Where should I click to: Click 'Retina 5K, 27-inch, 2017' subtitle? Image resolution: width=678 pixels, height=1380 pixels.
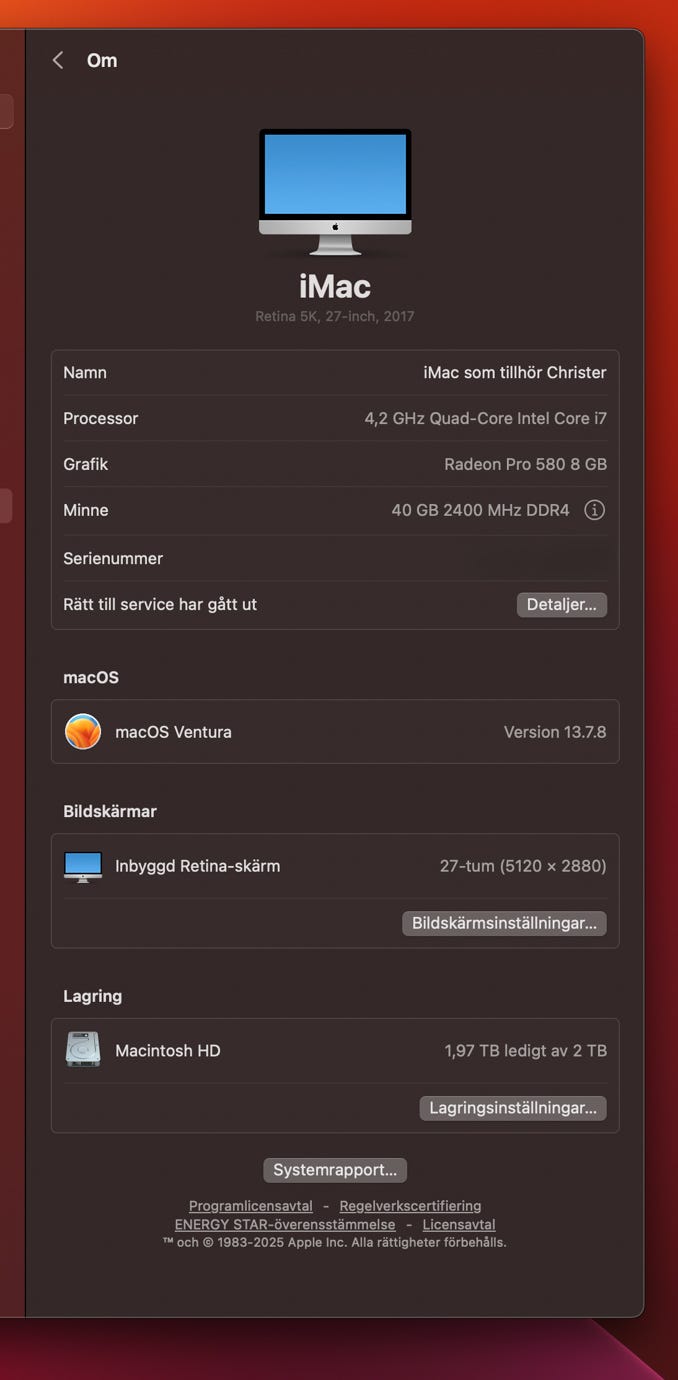coord(335,316)
